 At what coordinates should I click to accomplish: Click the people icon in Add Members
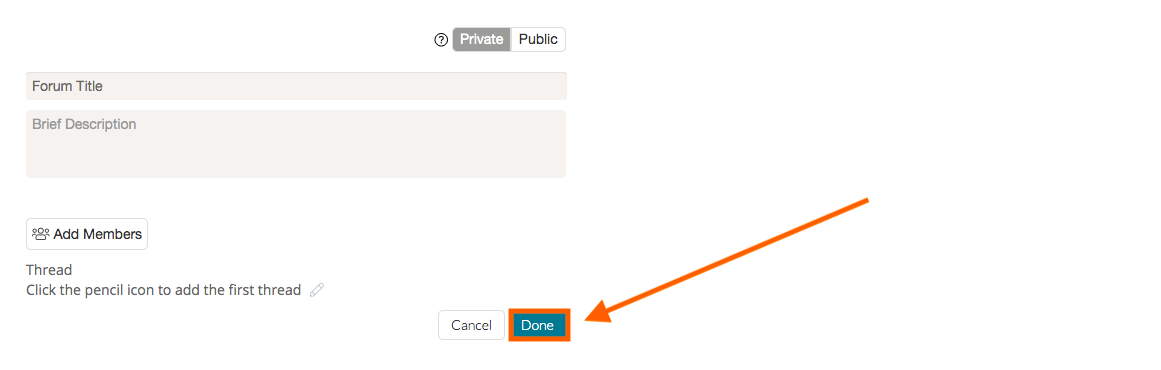pyautogui.click(x=41, y=234)
